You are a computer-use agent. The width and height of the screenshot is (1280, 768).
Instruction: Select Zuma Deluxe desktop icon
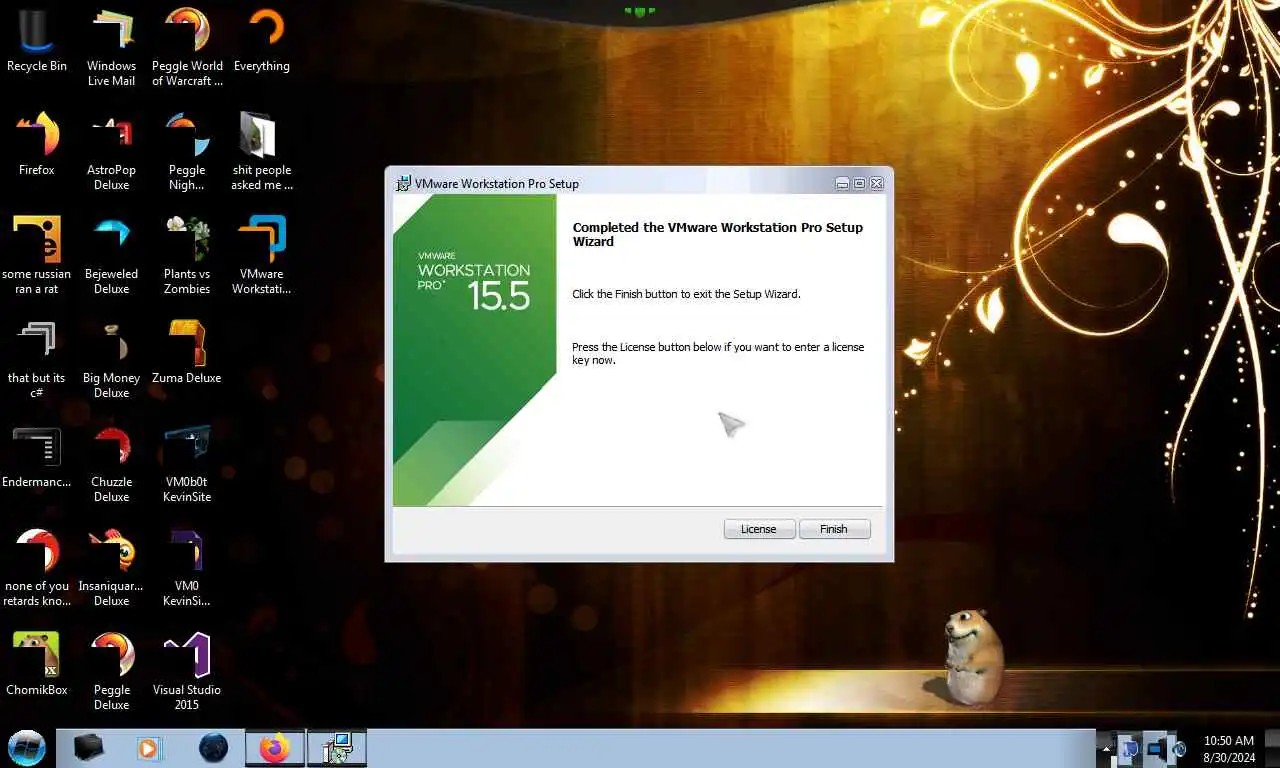pyautogui.click(x=187, y=353)
